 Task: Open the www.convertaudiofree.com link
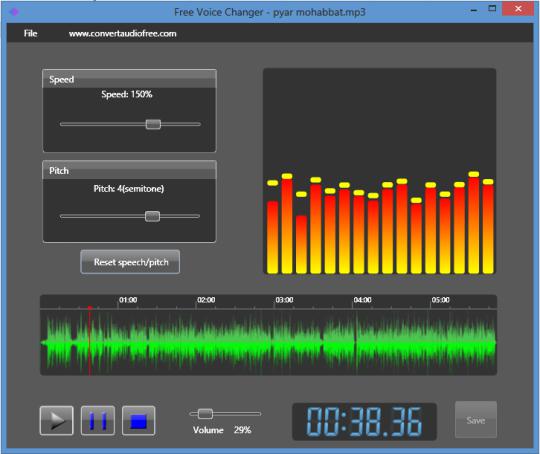pyautogui.click(x=123, y=33)
